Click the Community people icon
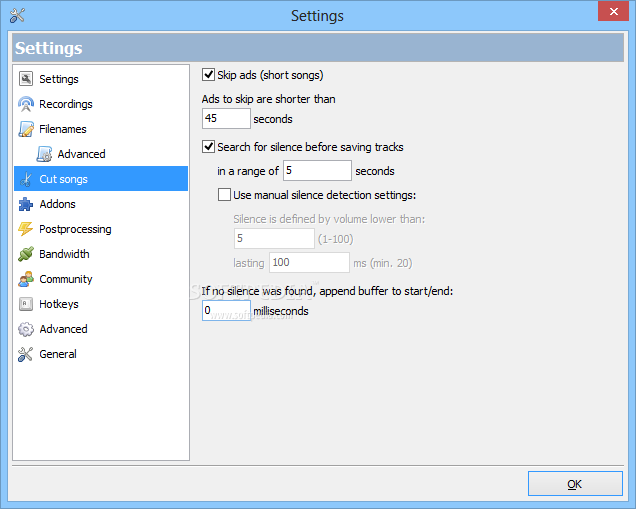Screen dimensions: 636x509 tap(26, 279)
